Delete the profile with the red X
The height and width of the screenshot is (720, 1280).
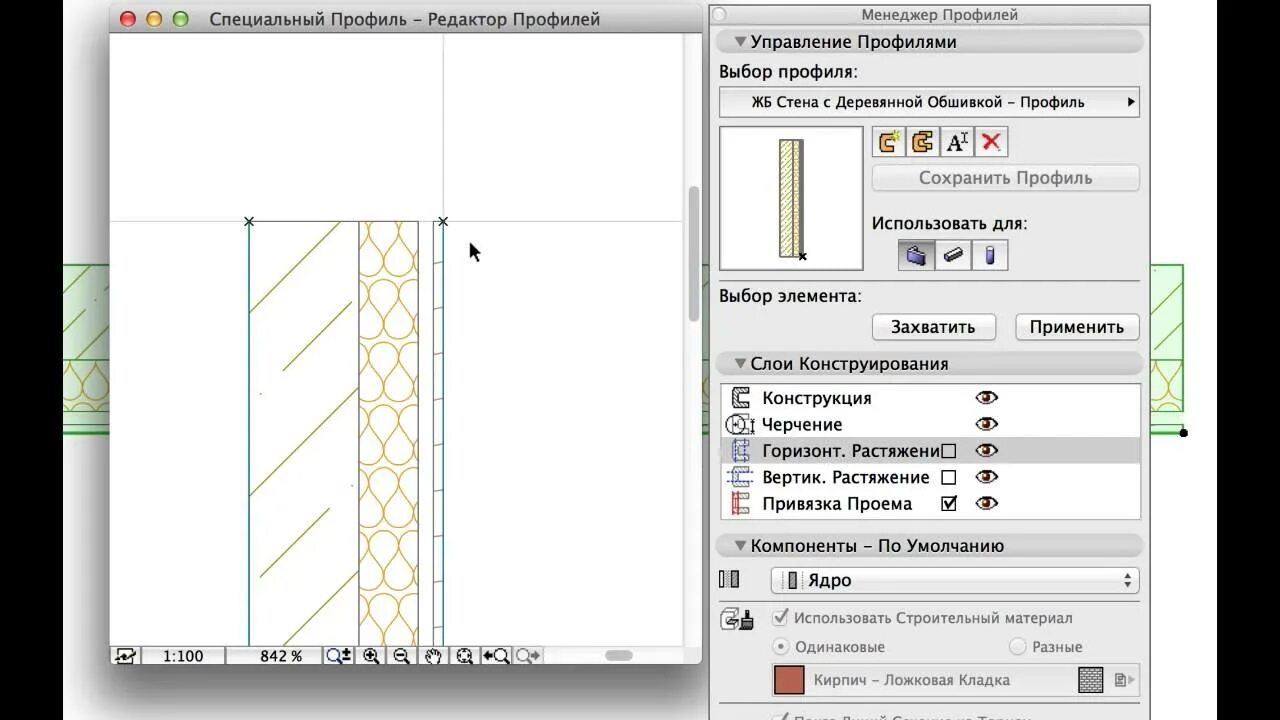pos(991,142)
